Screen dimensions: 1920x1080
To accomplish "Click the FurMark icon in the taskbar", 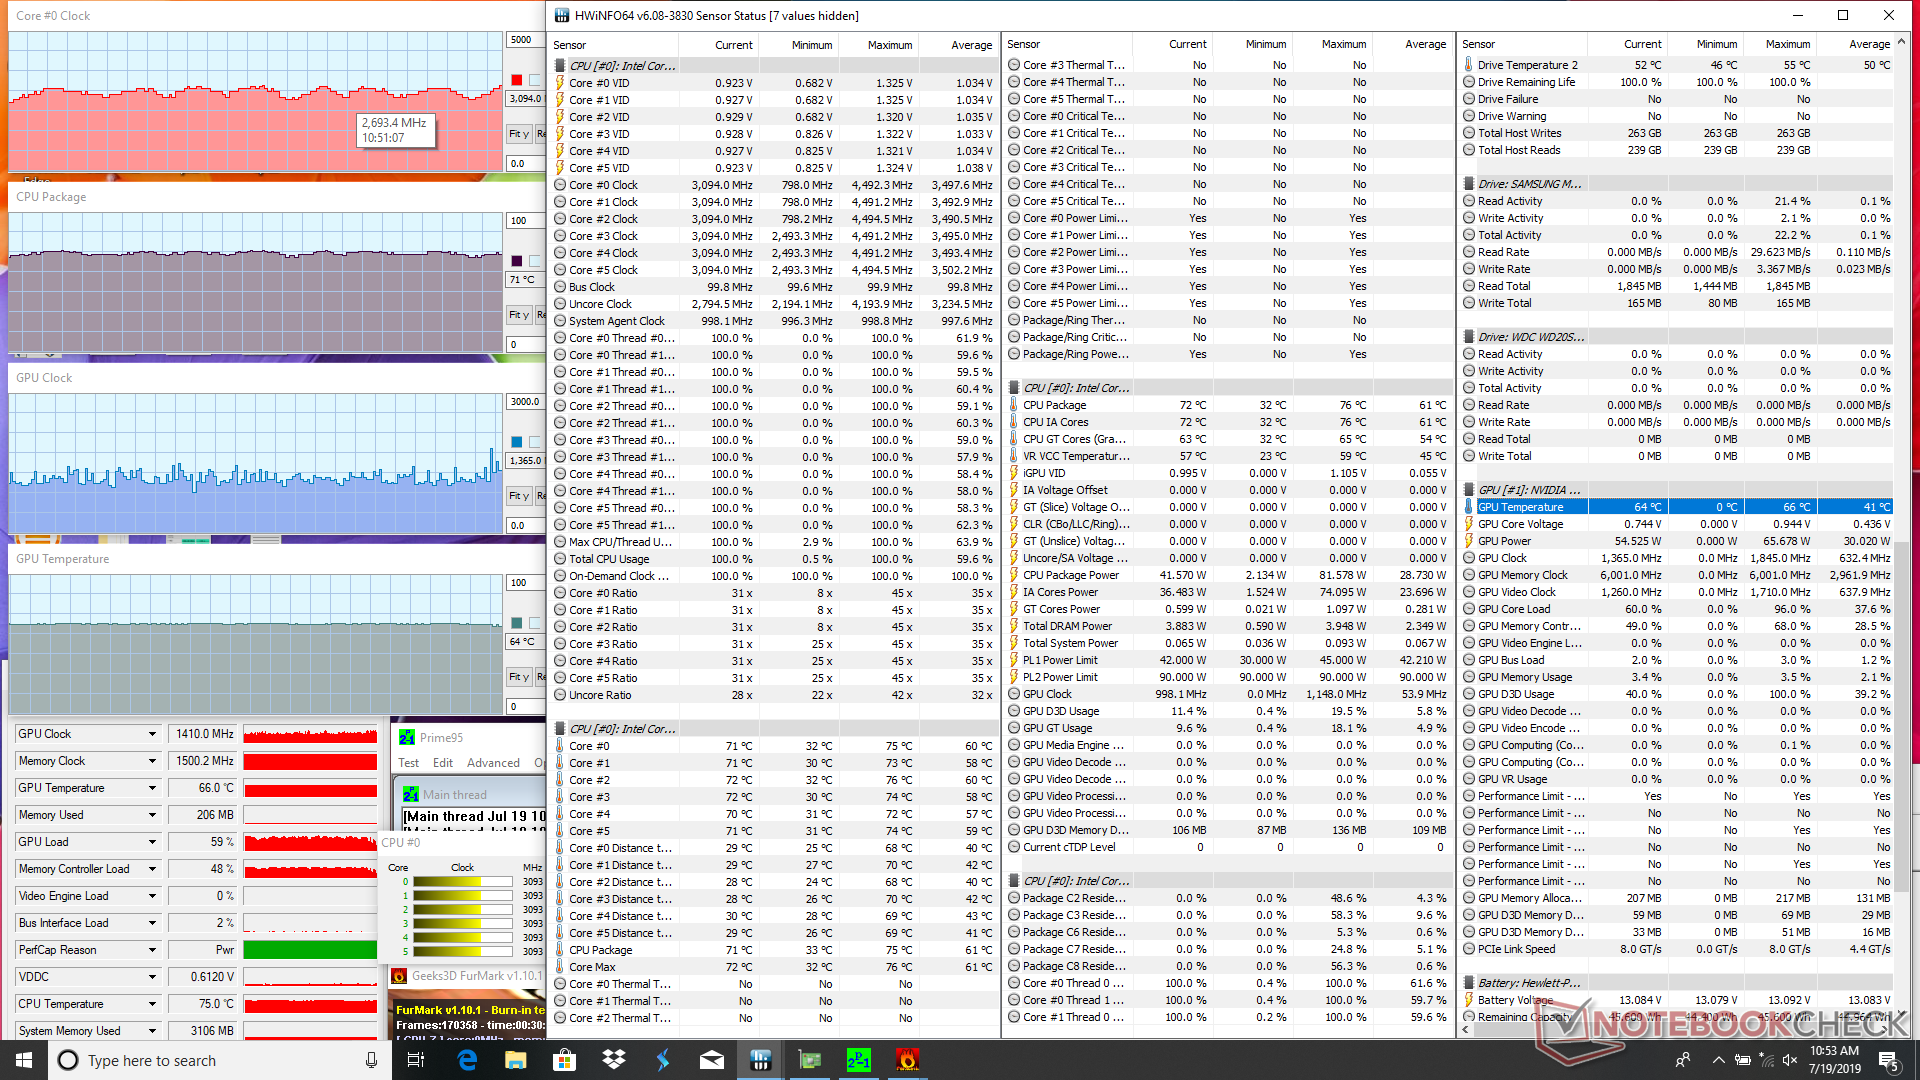I will coord(907,1060).
